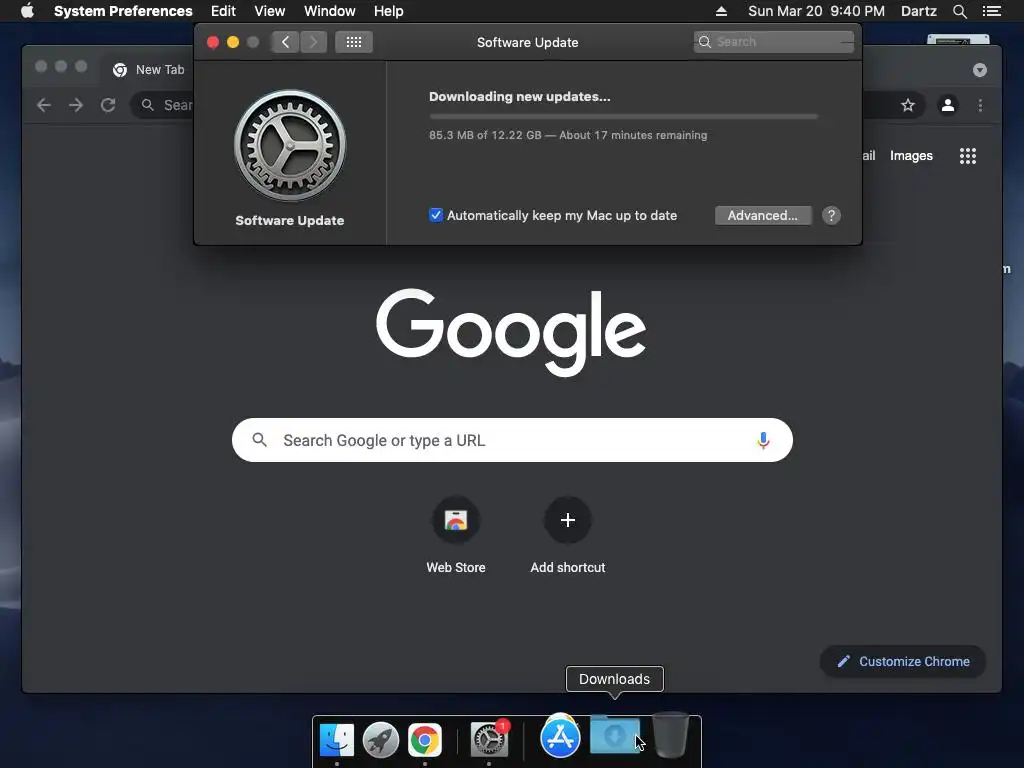
Task: Click the date and time in menu bar
Action: [x=816, y=11]
